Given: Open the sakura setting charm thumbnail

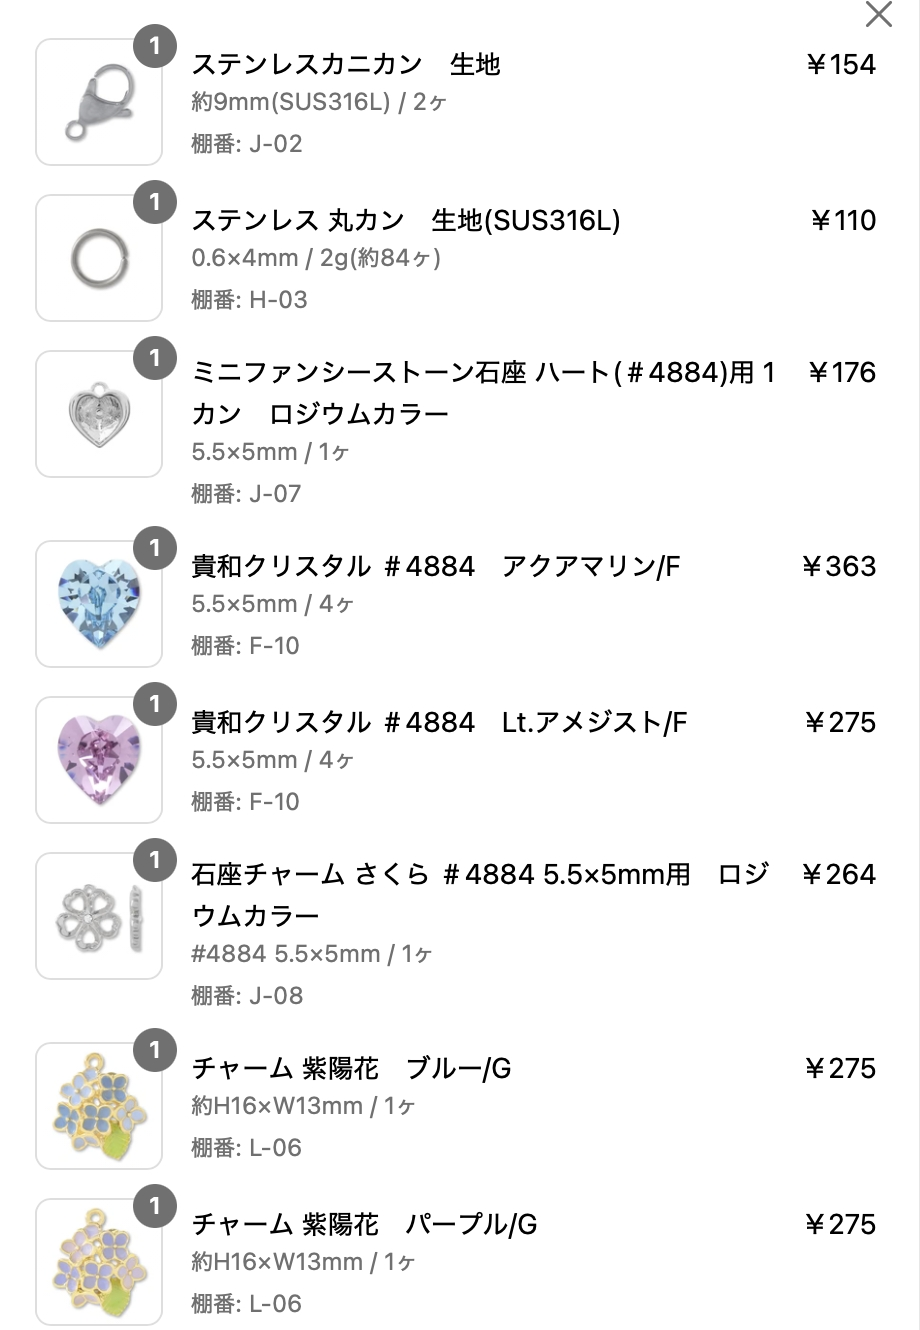Looking at the screenshot, I should click(99, 916).
